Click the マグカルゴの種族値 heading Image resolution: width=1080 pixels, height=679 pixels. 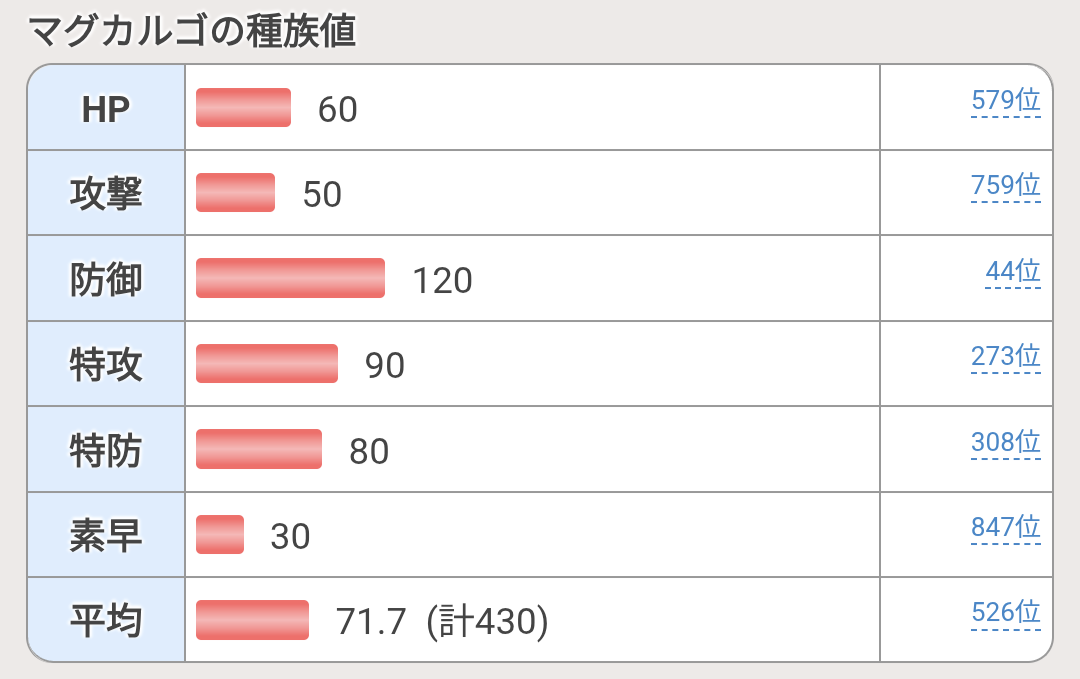pos(192,32)
